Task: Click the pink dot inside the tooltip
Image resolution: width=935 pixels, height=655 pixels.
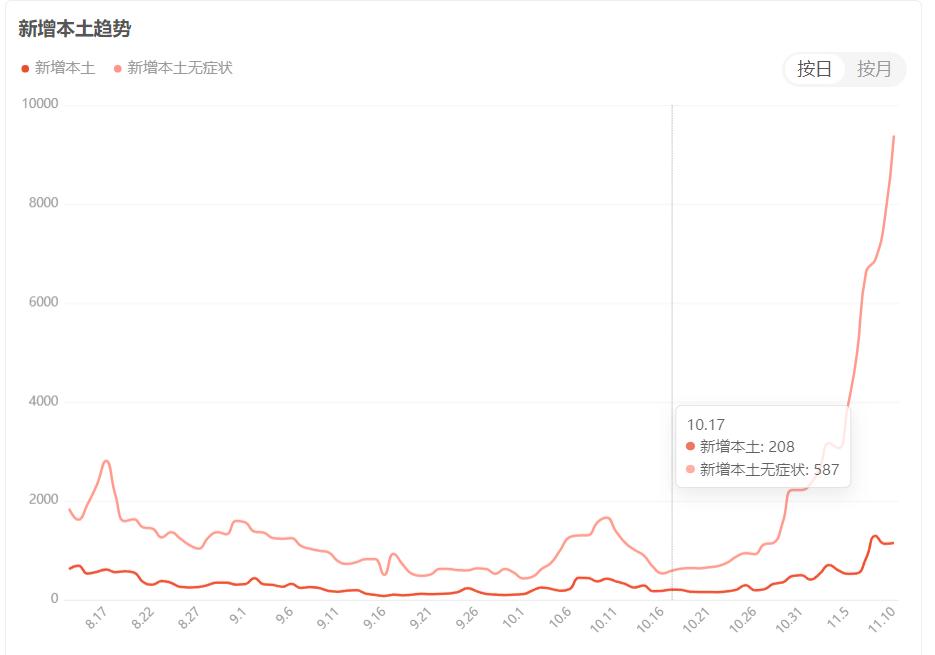Action: 692,470
